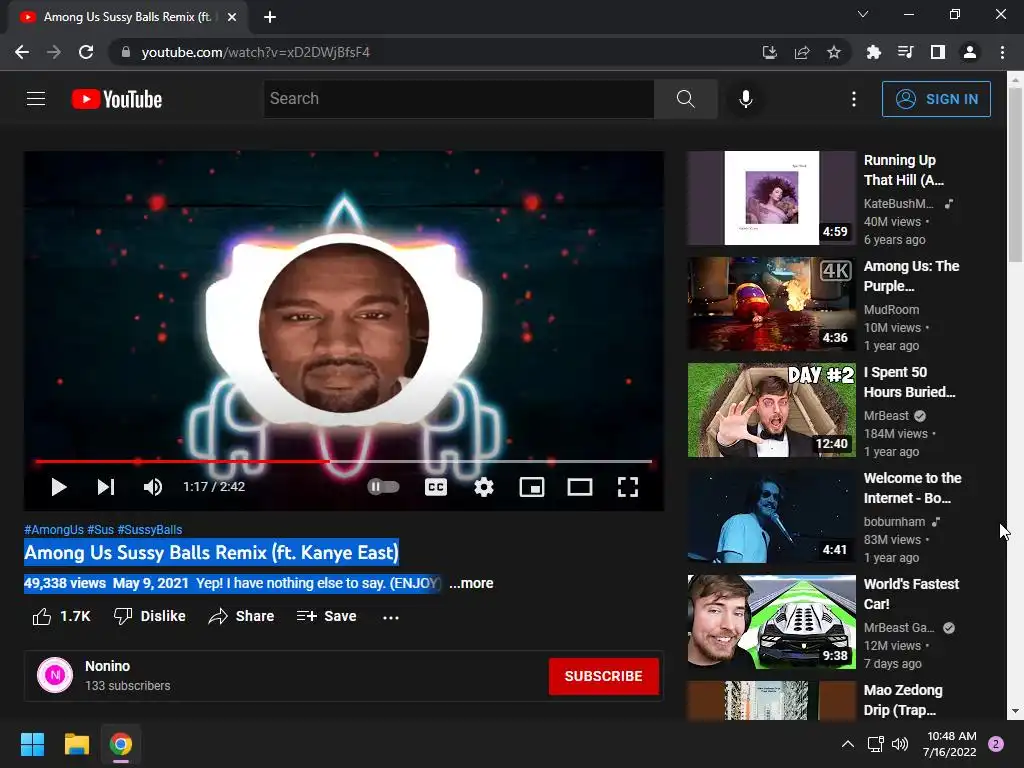Open File Explorer from taskbar
1024x768 pixels.
coord(76,744)
